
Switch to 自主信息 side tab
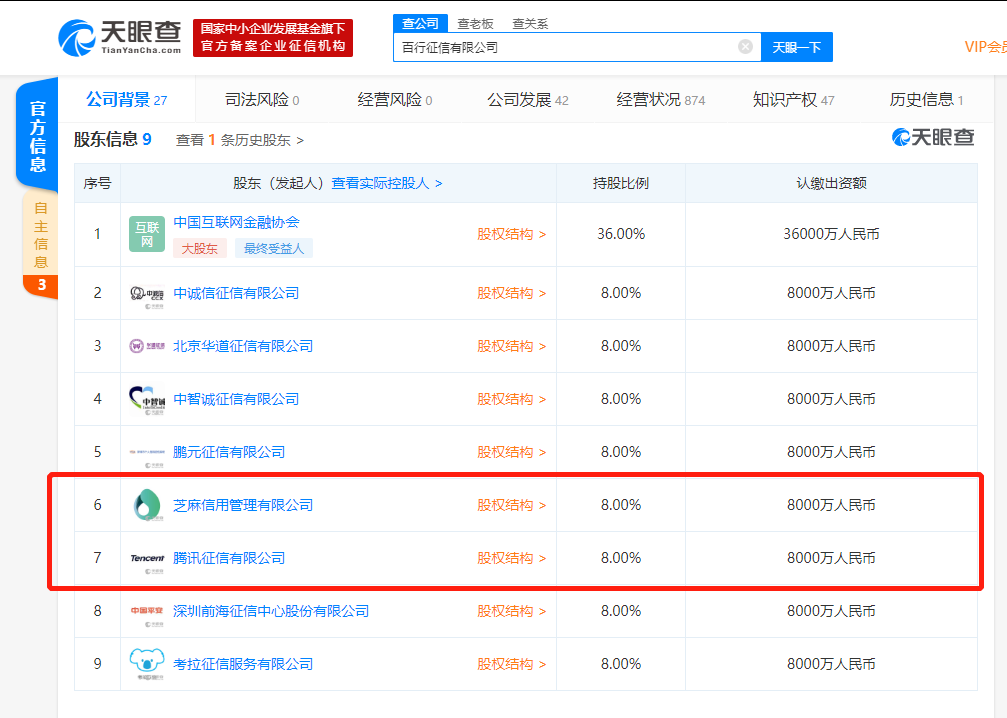[40, 243]
